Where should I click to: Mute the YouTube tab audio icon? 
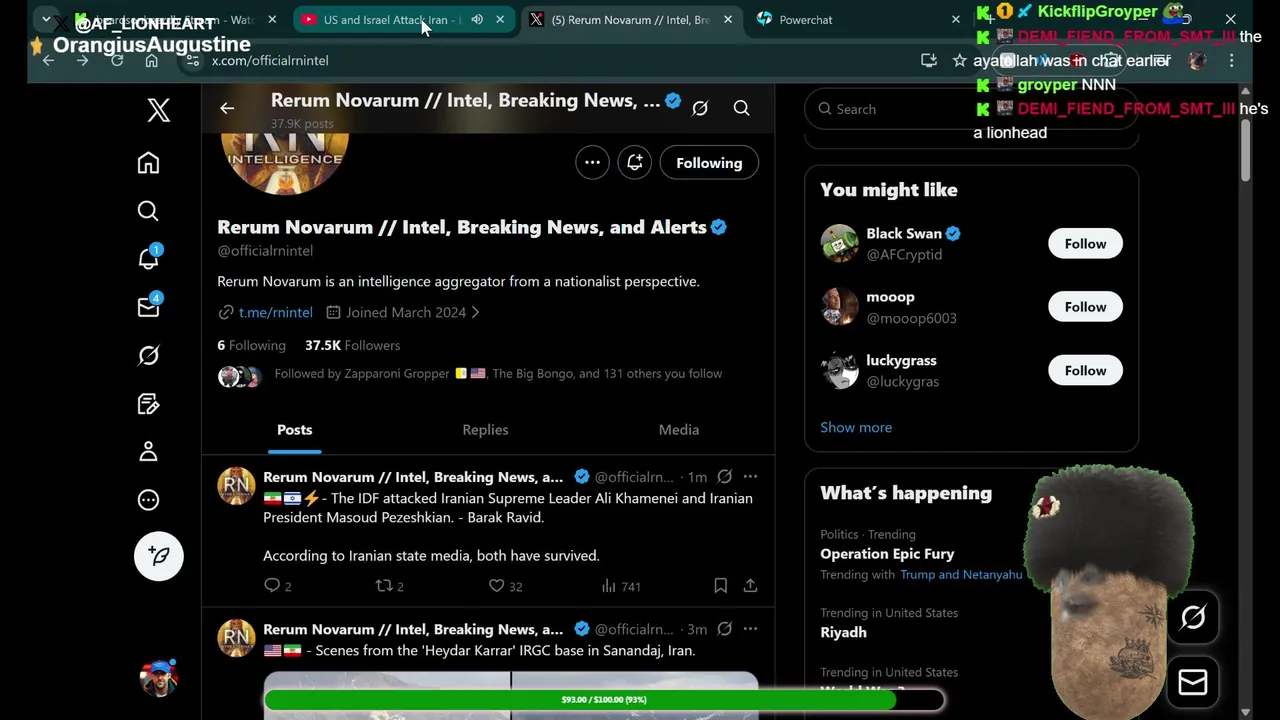[x=477, y=19]
